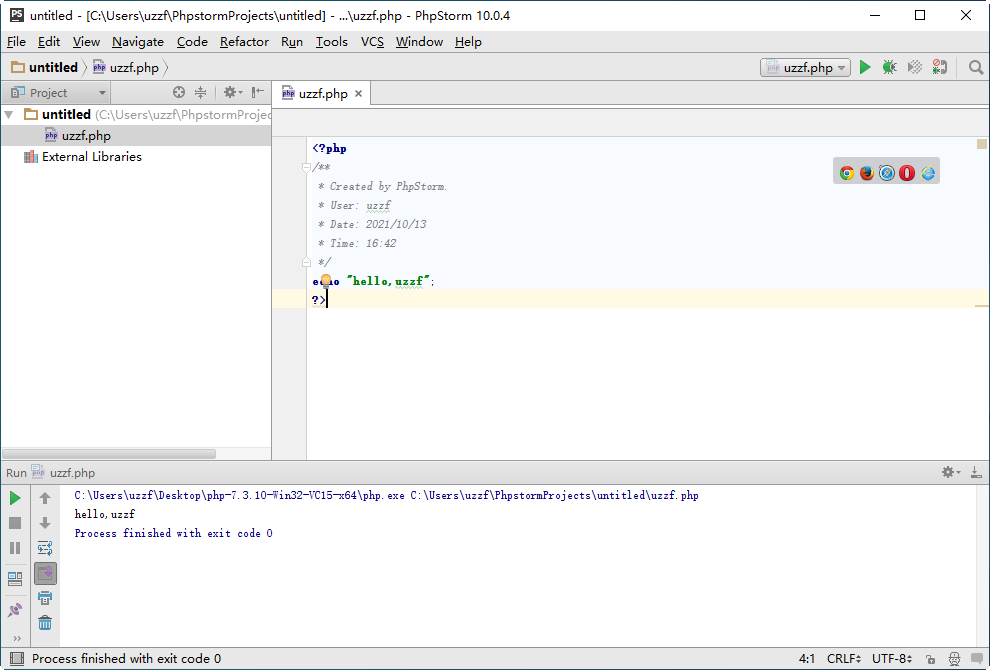The height and width of the screenshot is (670, 990).
Task: Change UTF-8 file encoding
Action: pyautogui.click(x=892, y=659)
